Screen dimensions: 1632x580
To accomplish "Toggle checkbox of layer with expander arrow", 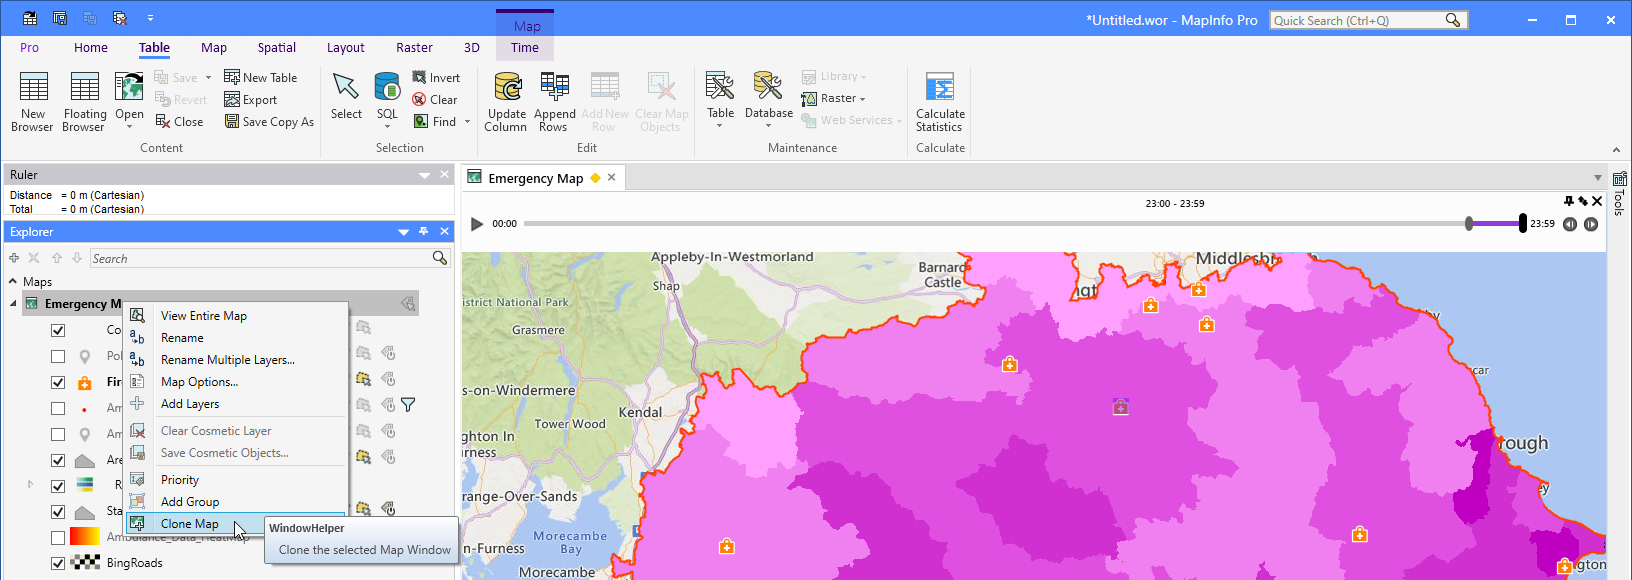I will click(58, 486).
